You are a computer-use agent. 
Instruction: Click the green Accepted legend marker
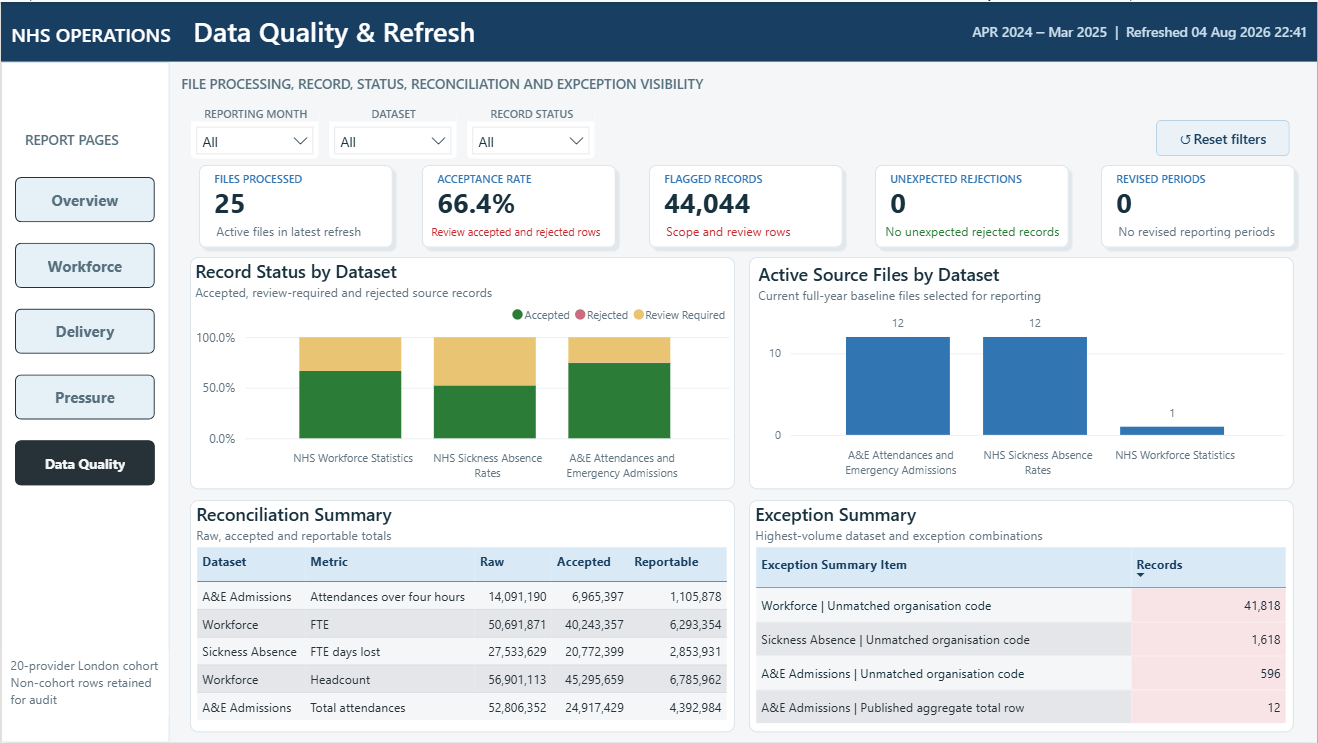coord(517,315)
